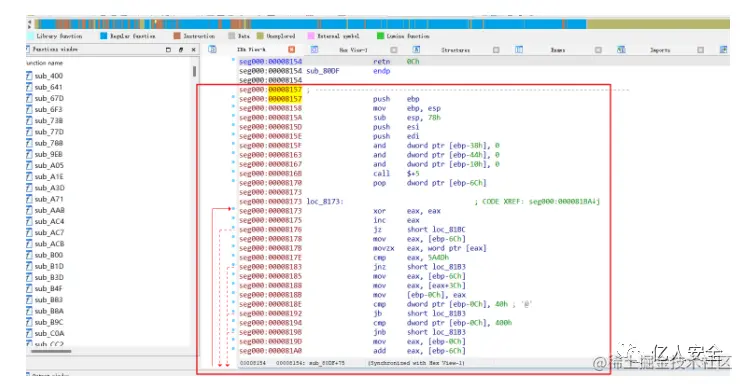Click the Library function legend swatch
Viewport: 746px width, 385px height.
point(30,36)
